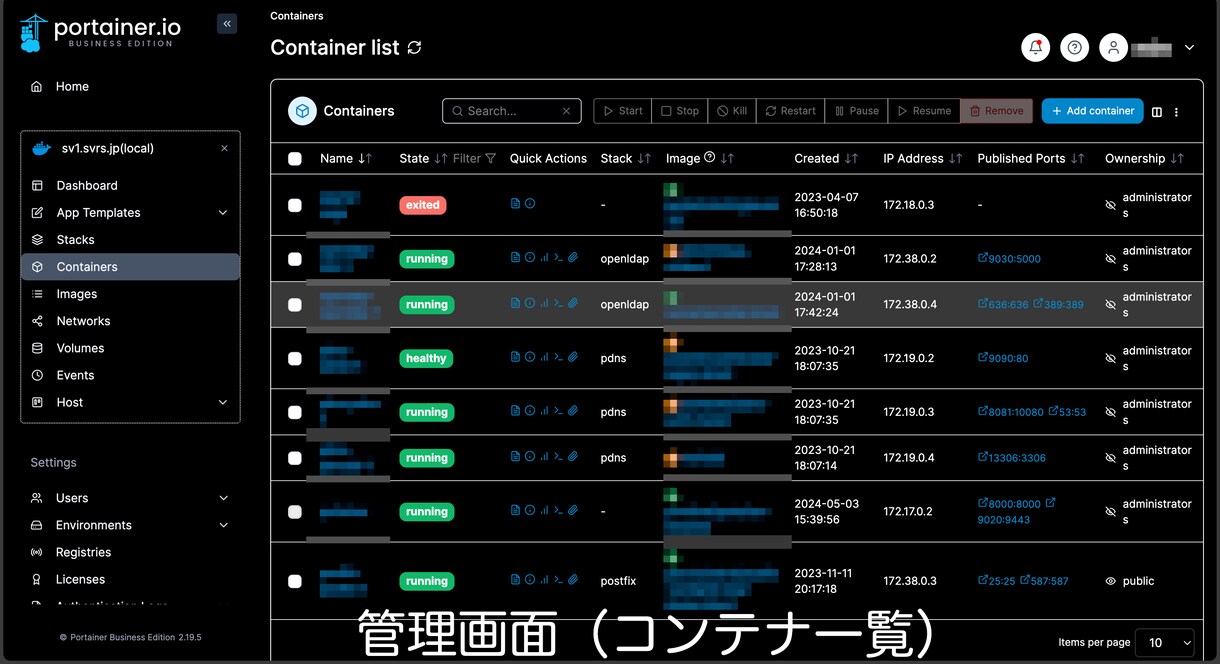Expand the Users settings submenu
1220x664 pixels.
(223, 498)
